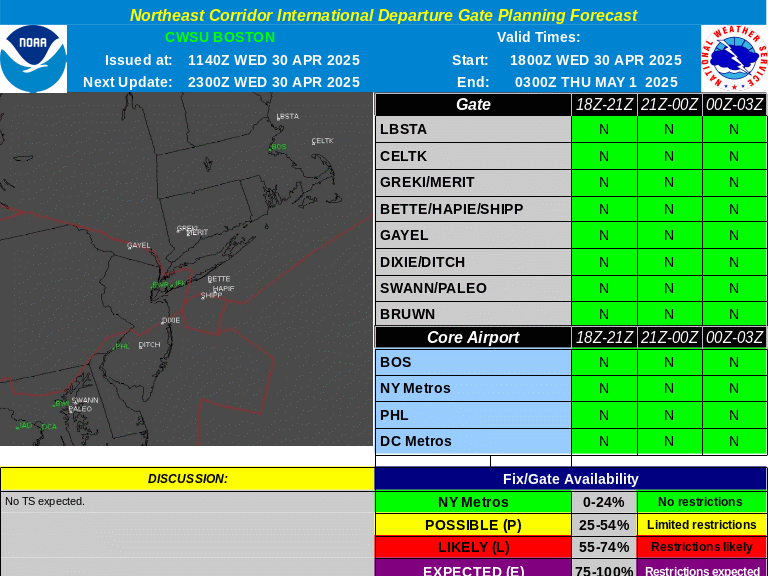768x576 pixels.
Task: Click BRUWN 00Z-03Z green N cell
Action: pyautogui.click(x=734, y=314)
